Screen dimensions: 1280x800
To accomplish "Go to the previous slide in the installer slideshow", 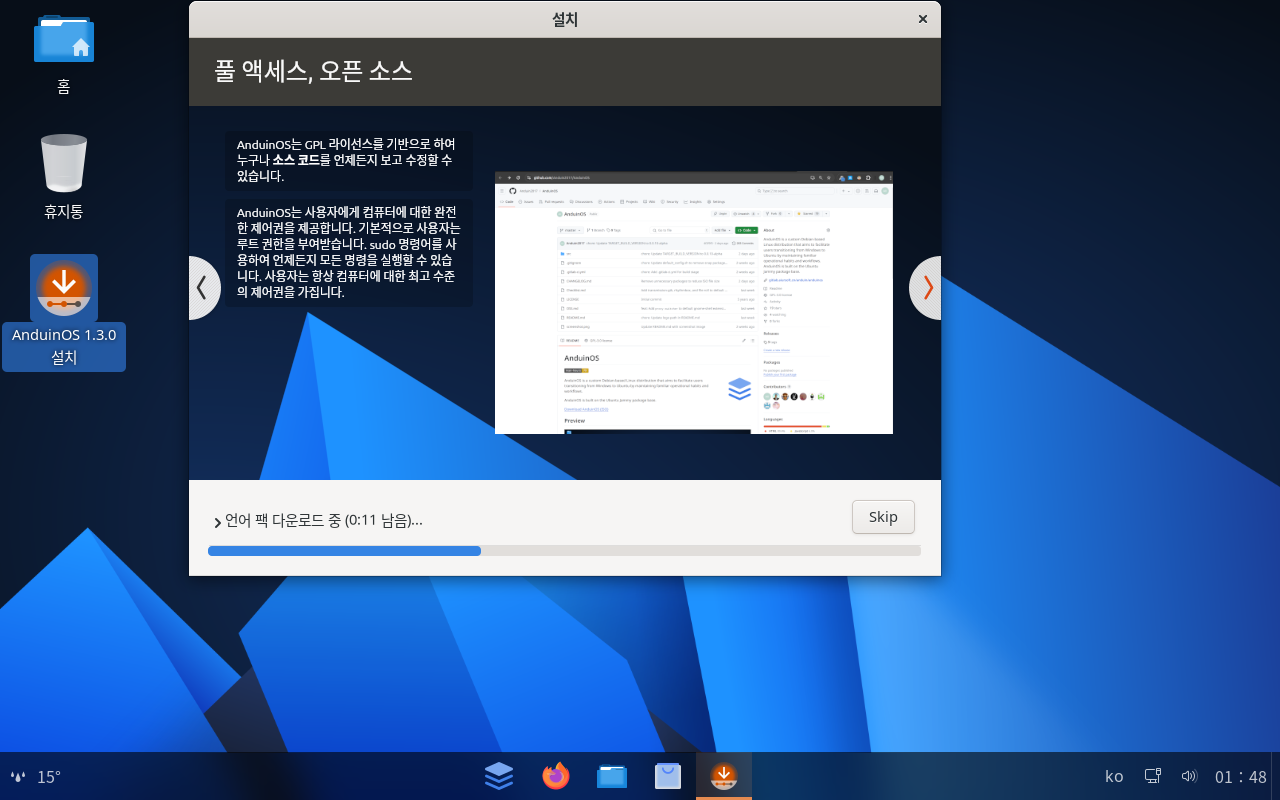I will [x=203, y=288].
